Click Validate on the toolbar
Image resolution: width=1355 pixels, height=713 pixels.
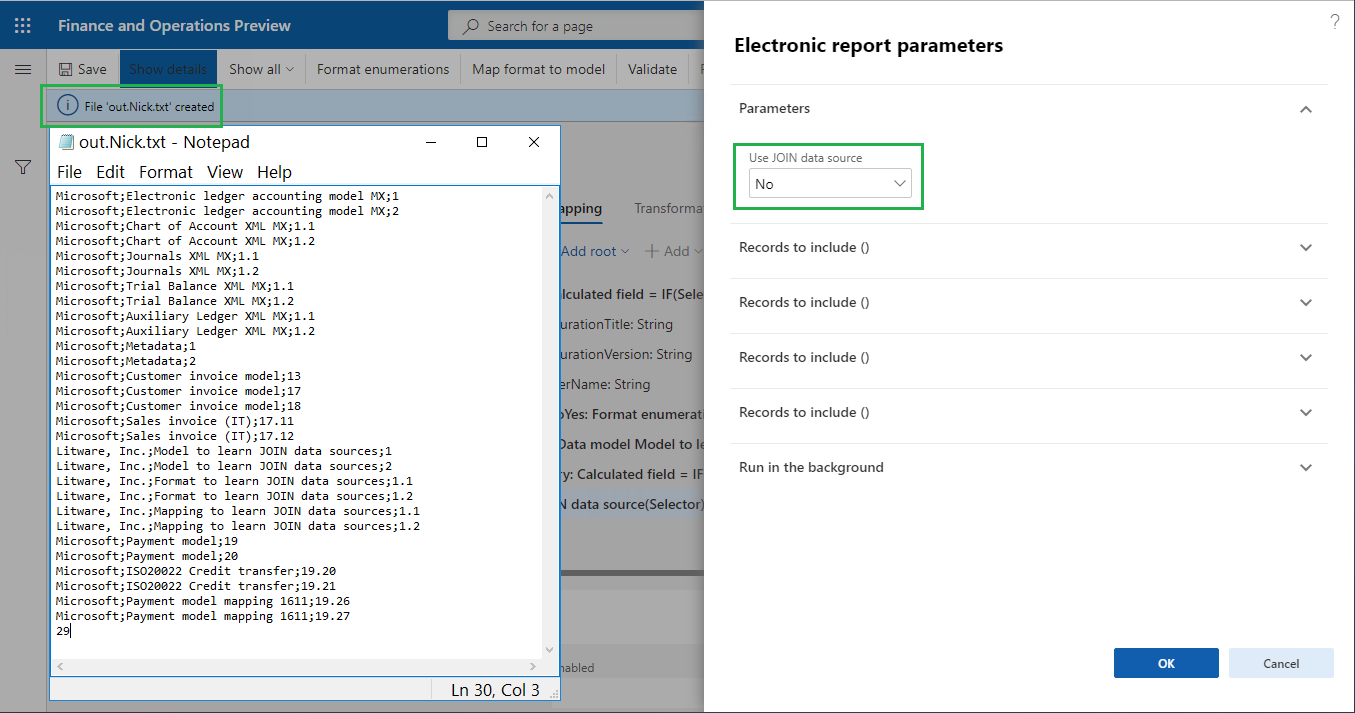coord(651,68)
